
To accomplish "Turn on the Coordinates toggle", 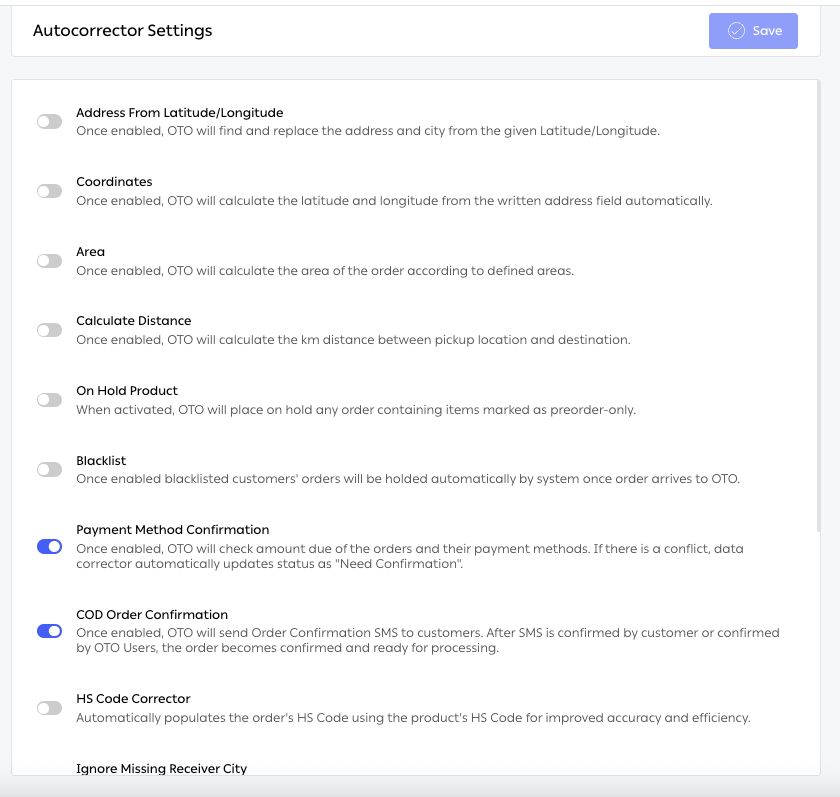I will (49, 191).
